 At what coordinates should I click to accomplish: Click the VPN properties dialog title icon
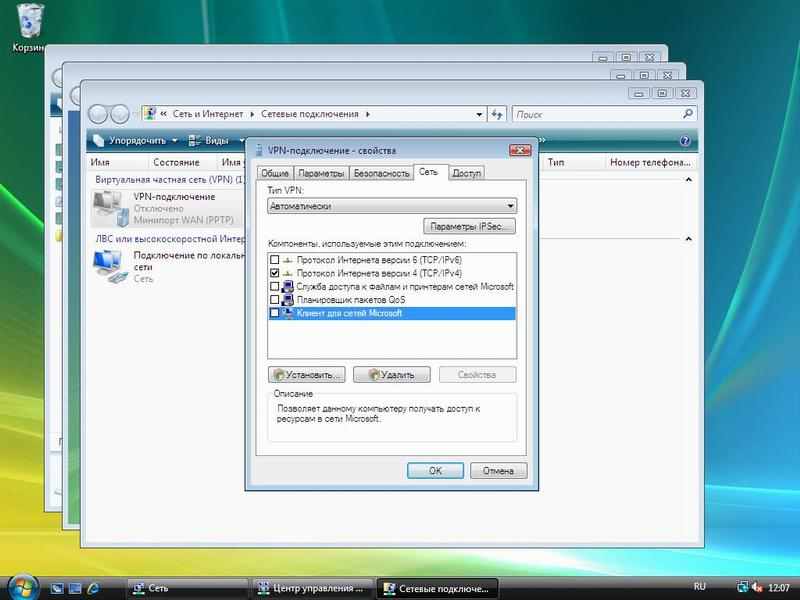(x=259, y=151)
